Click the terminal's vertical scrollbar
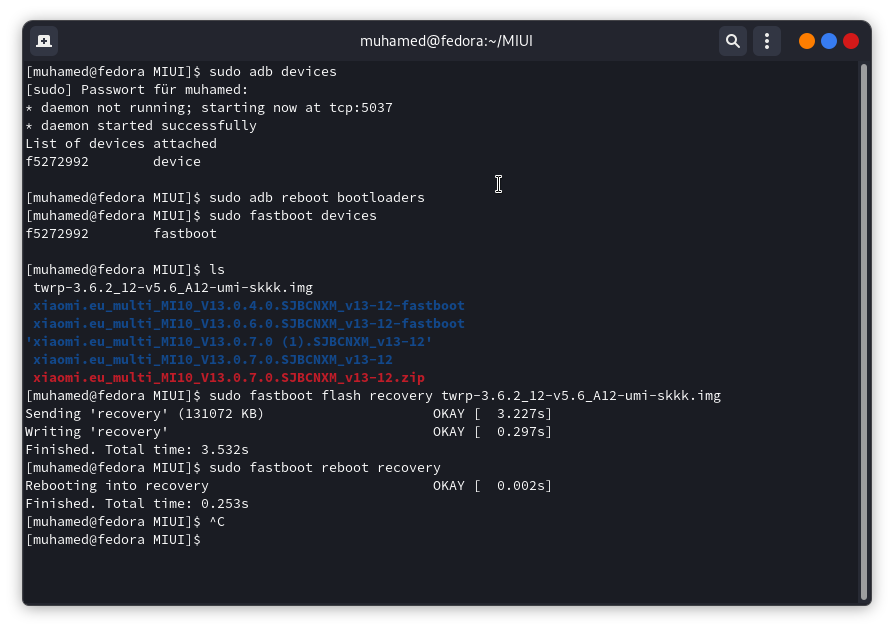 pyautogui.click(x=863, y=330)
